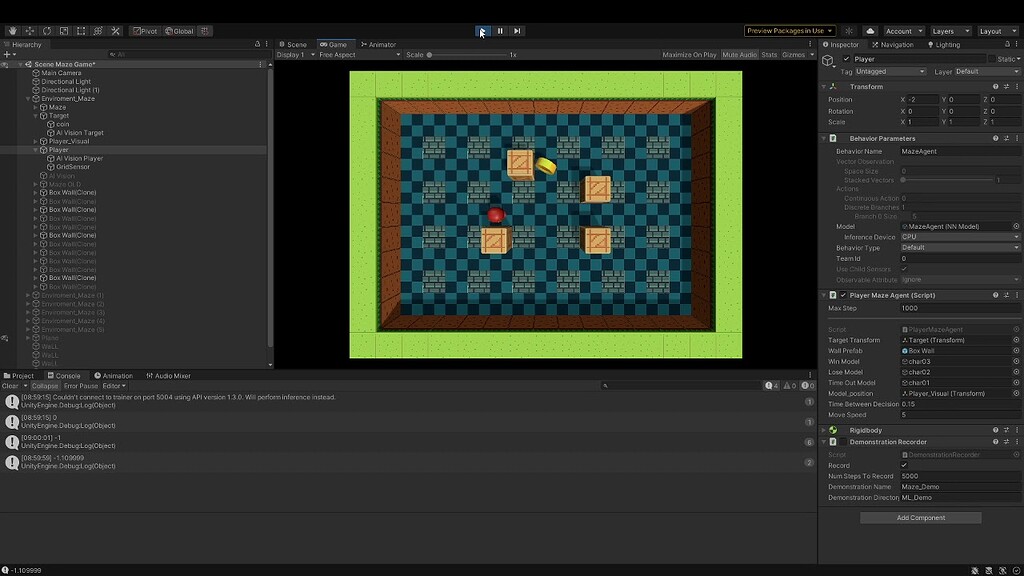Select the Hand tool in the toolbar
This screenshot has height=576, width=1024.
click(12, 31)
